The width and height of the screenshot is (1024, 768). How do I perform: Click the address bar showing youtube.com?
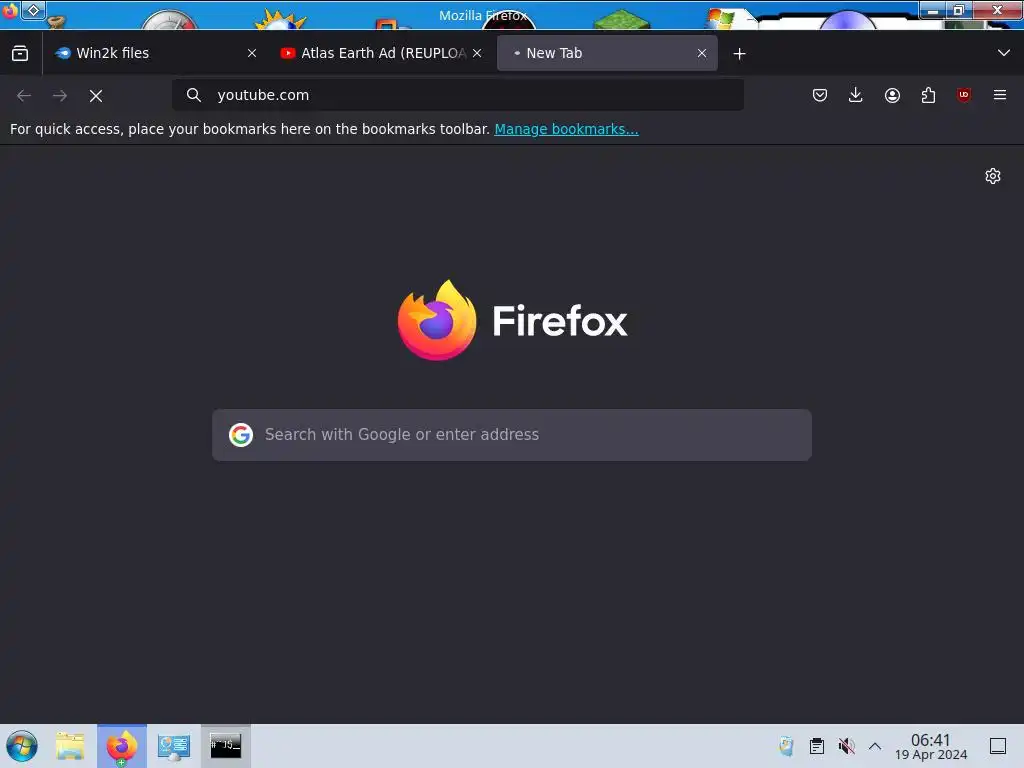coord(458,95)
